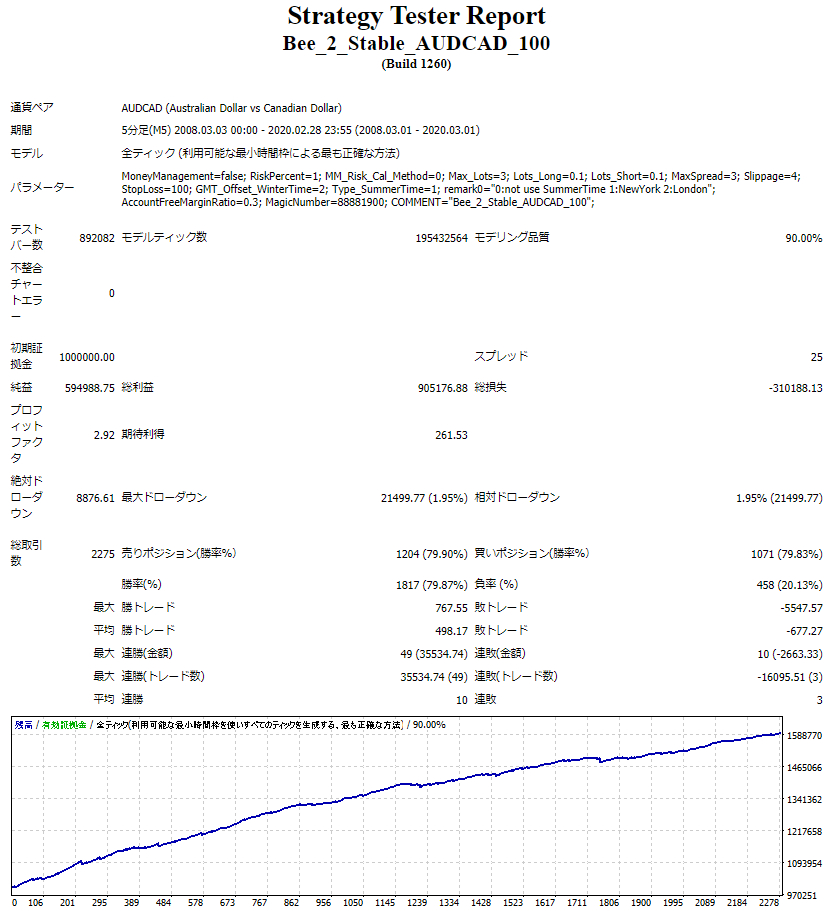The image size is (831, 911).
Task: Click the short positions value 1204 (79.90%)
Action: (x=431, y=554)
